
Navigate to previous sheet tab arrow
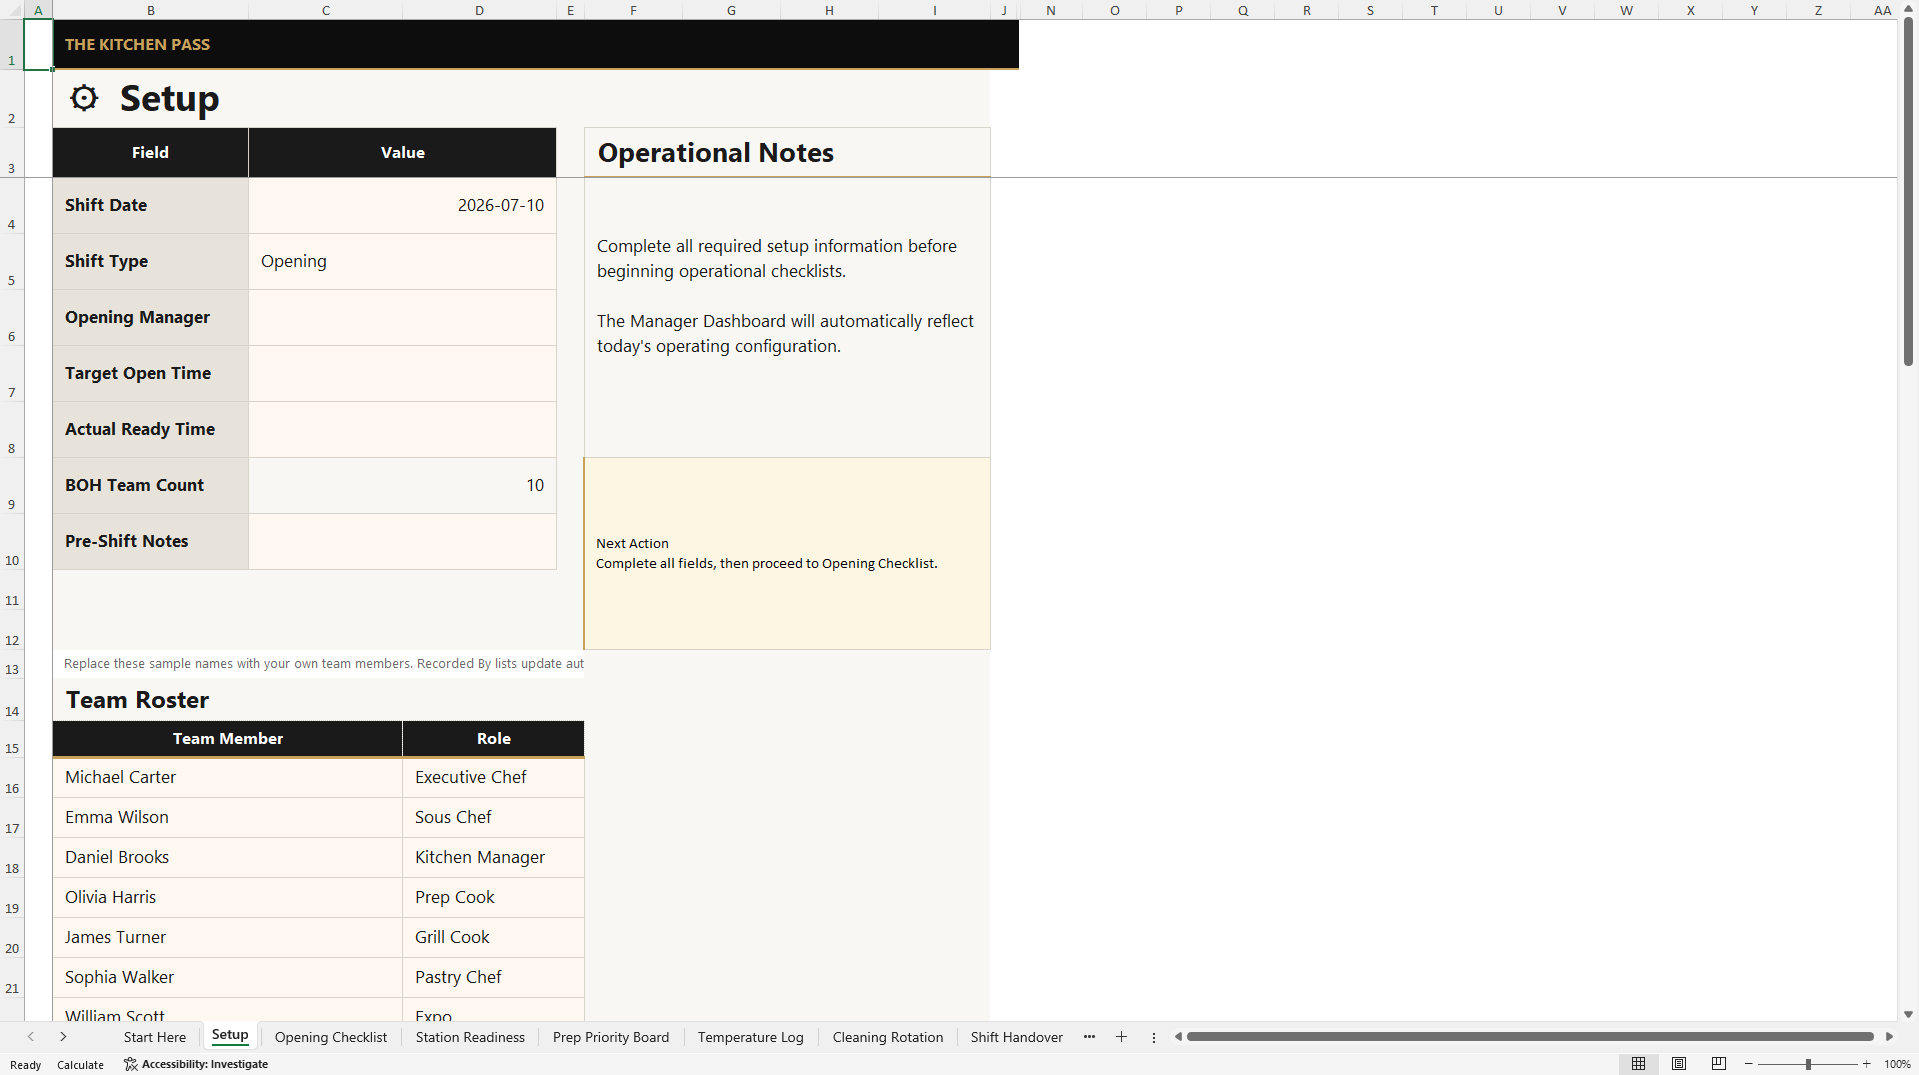click(31, 1037)
